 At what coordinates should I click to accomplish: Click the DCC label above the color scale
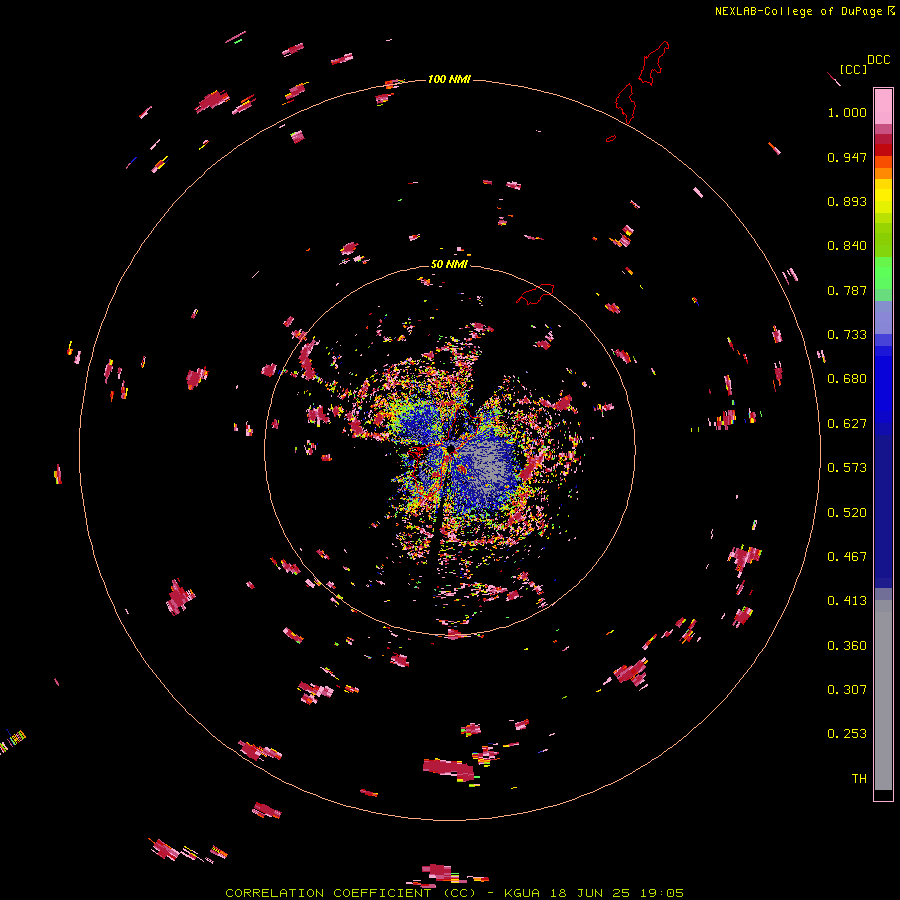[x=879, y=60]
